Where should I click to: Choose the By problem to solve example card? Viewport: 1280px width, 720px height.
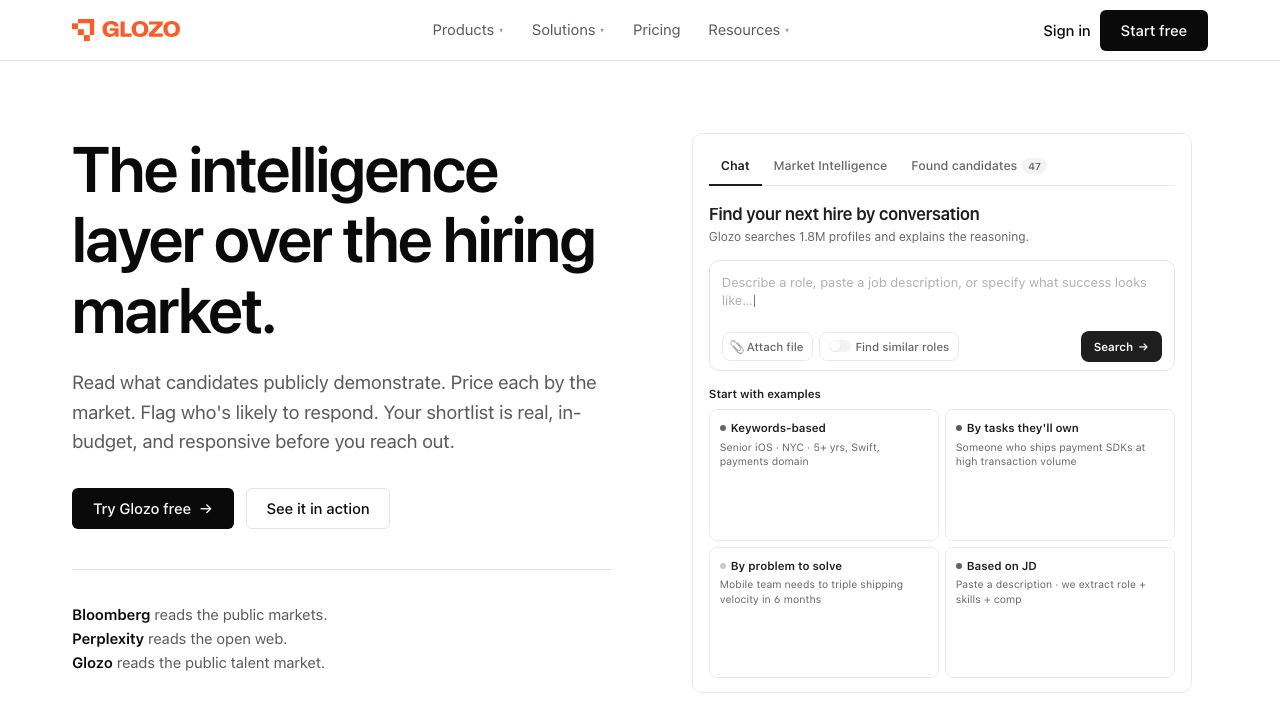(x=824, y=612)
